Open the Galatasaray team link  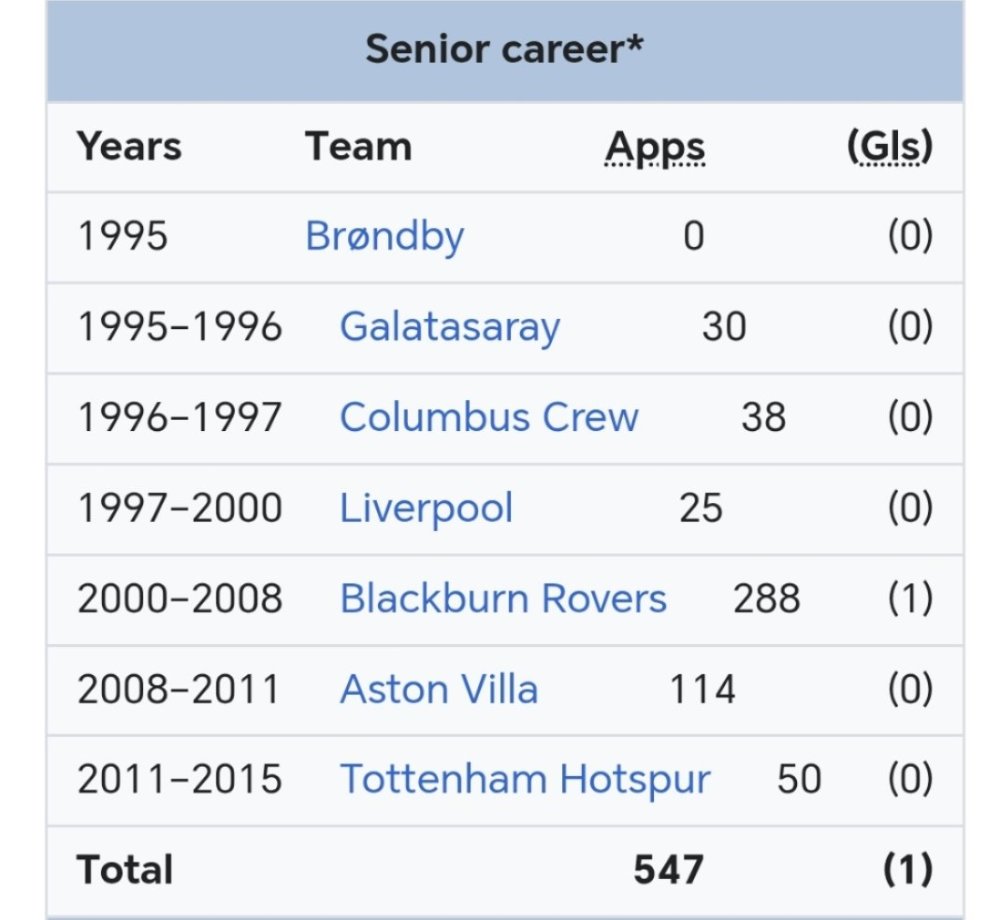click(x=450, y=328)
